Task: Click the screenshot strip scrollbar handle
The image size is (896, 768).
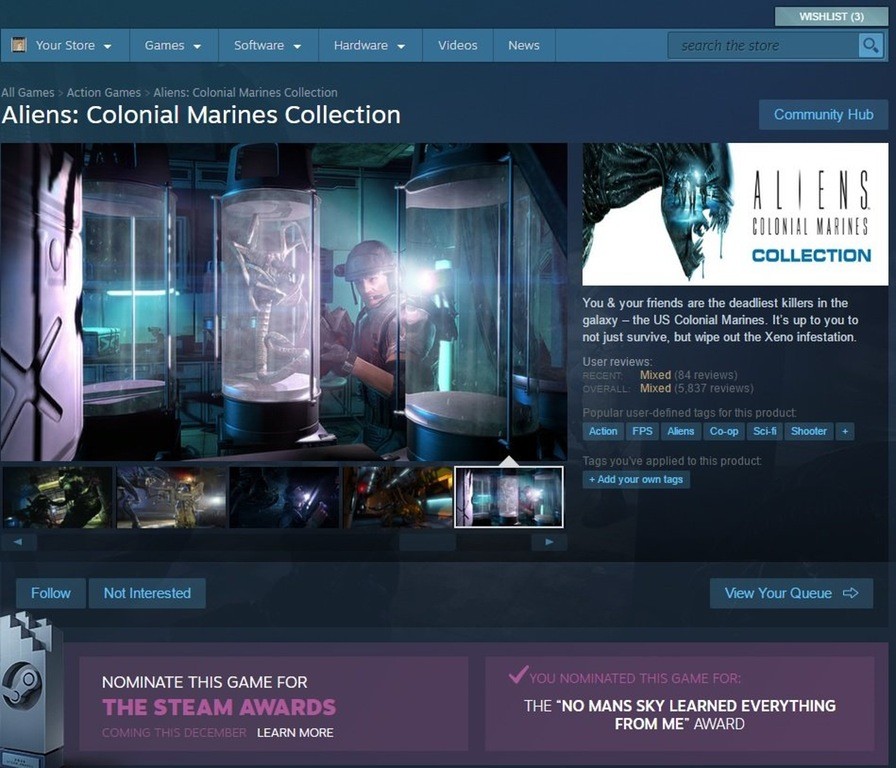Action: (427, 542)
